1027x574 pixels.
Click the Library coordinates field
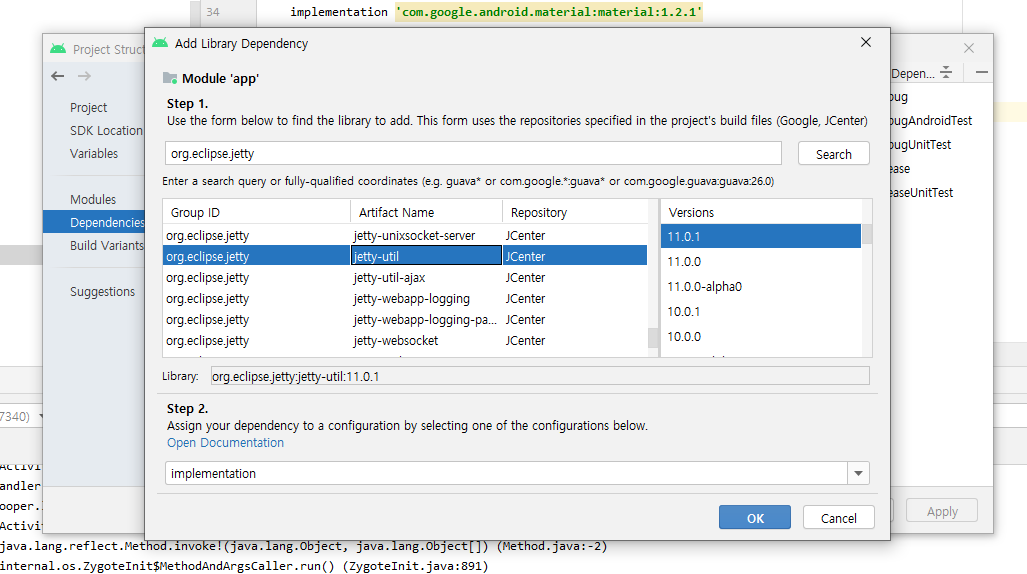540,376
